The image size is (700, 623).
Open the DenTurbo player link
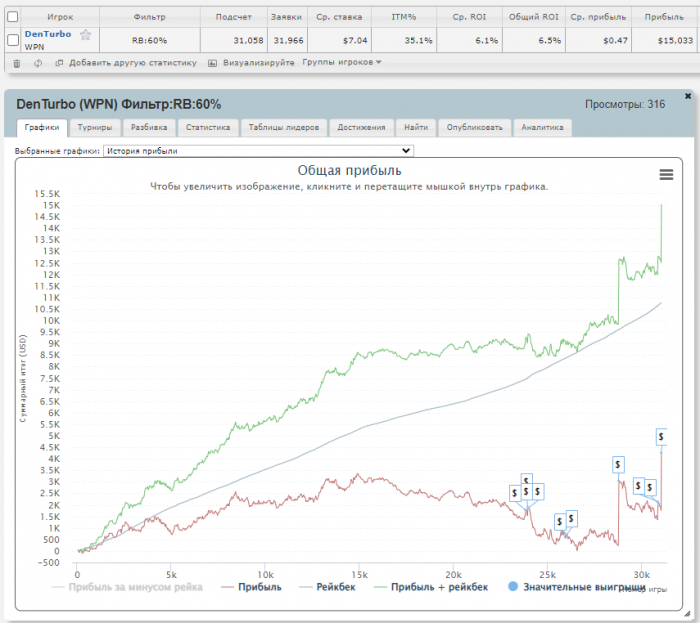pos(48,34)
